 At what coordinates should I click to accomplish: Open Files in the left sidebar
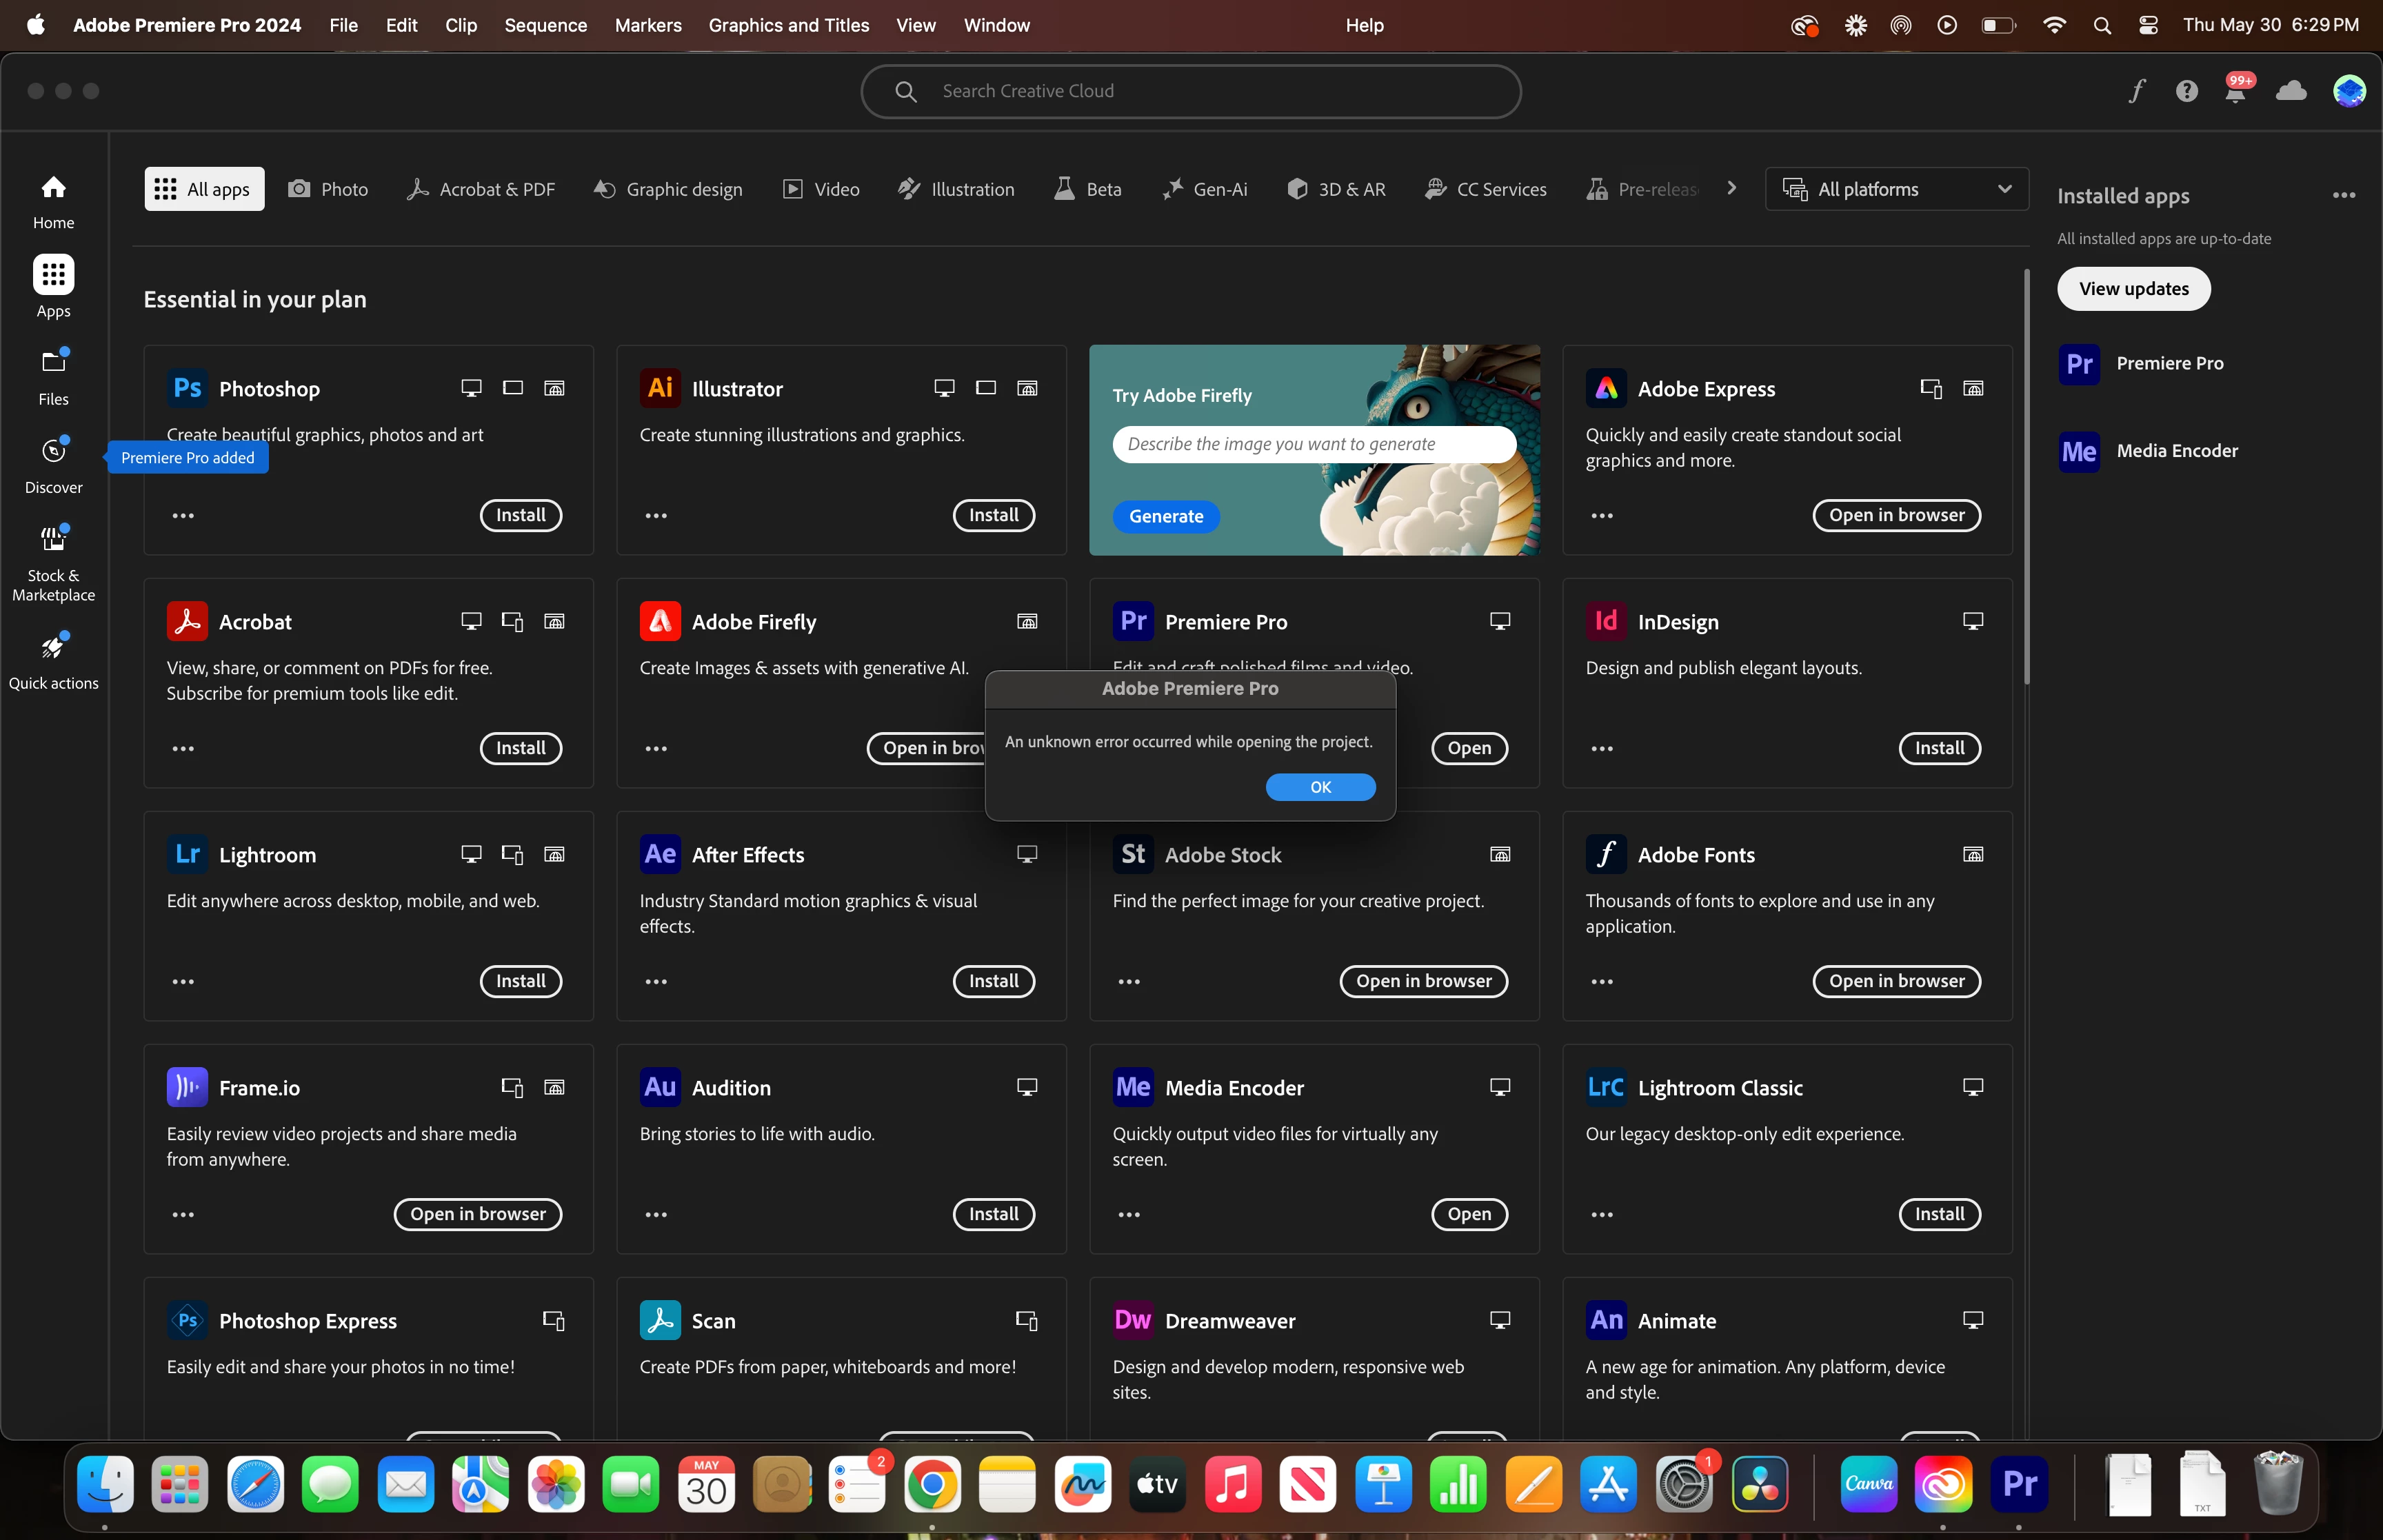(53, 376)
